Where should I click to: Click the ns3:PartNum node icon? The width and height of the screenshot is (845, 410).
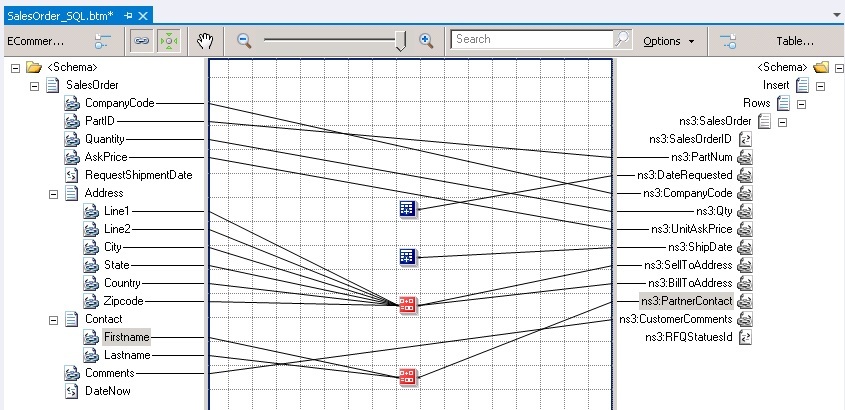click(745, 157)
